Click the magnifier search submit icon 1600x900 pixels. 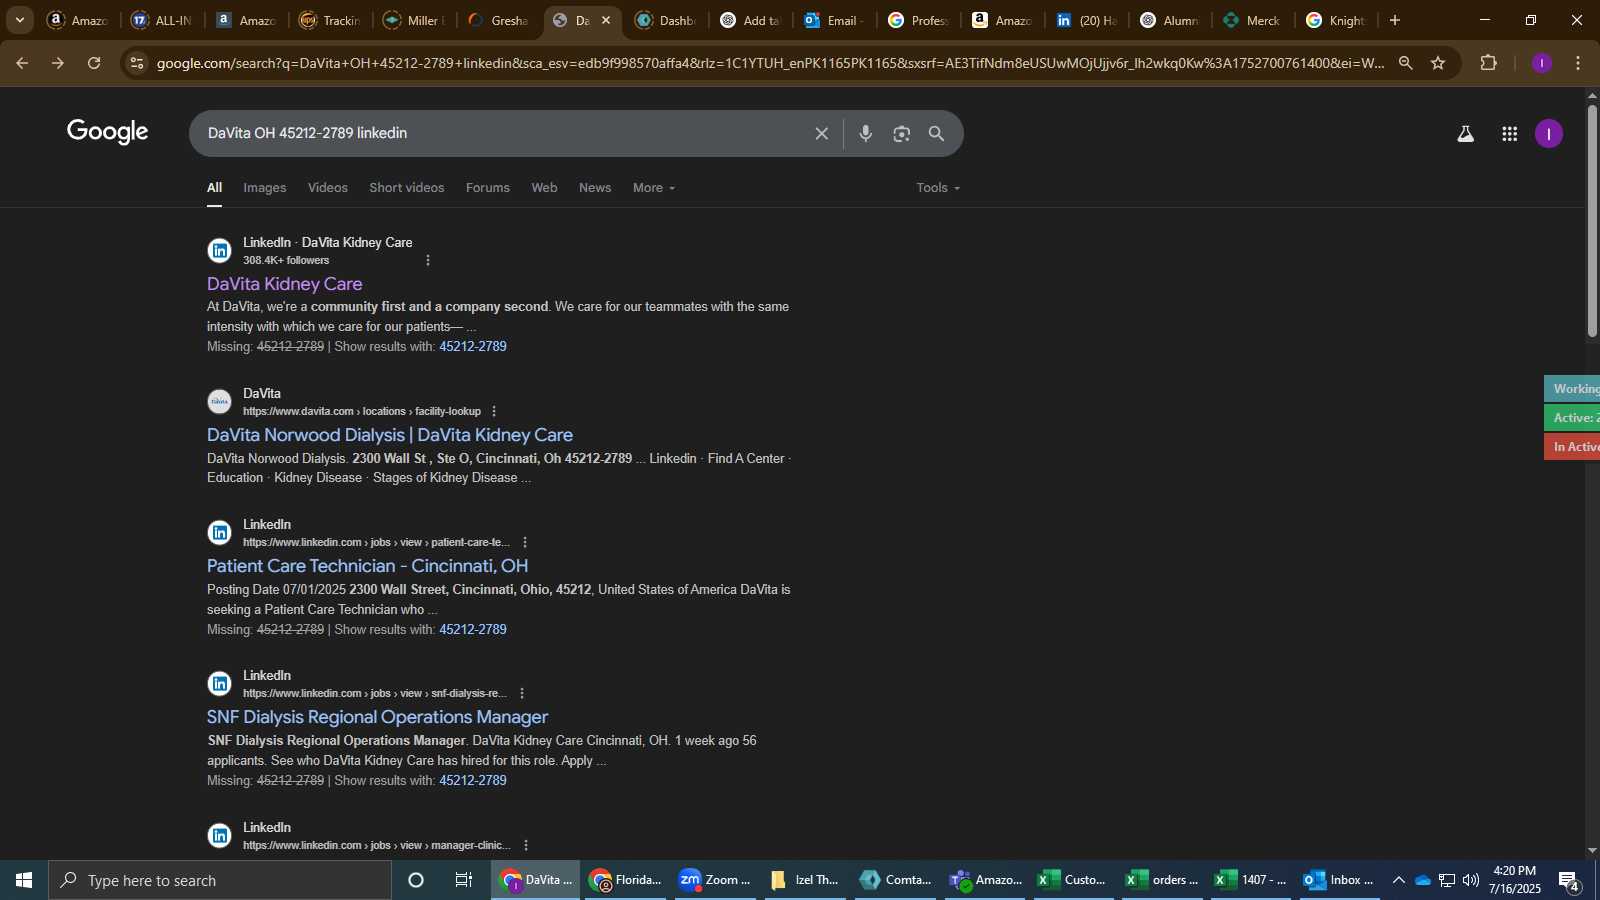[x=937, y=134]
